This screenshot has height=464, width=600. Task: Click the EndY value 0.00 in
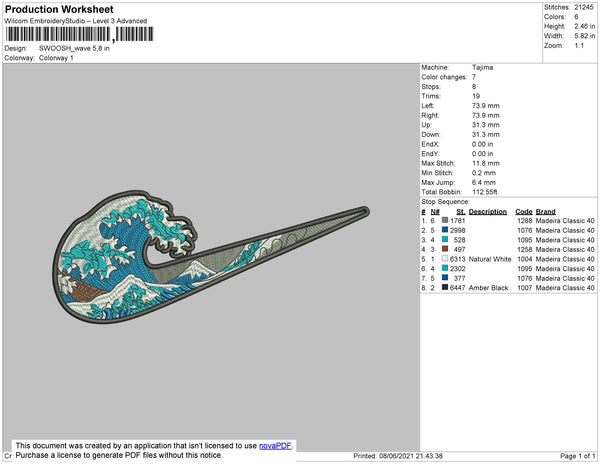pyautogui.click(x=483, y=153)
